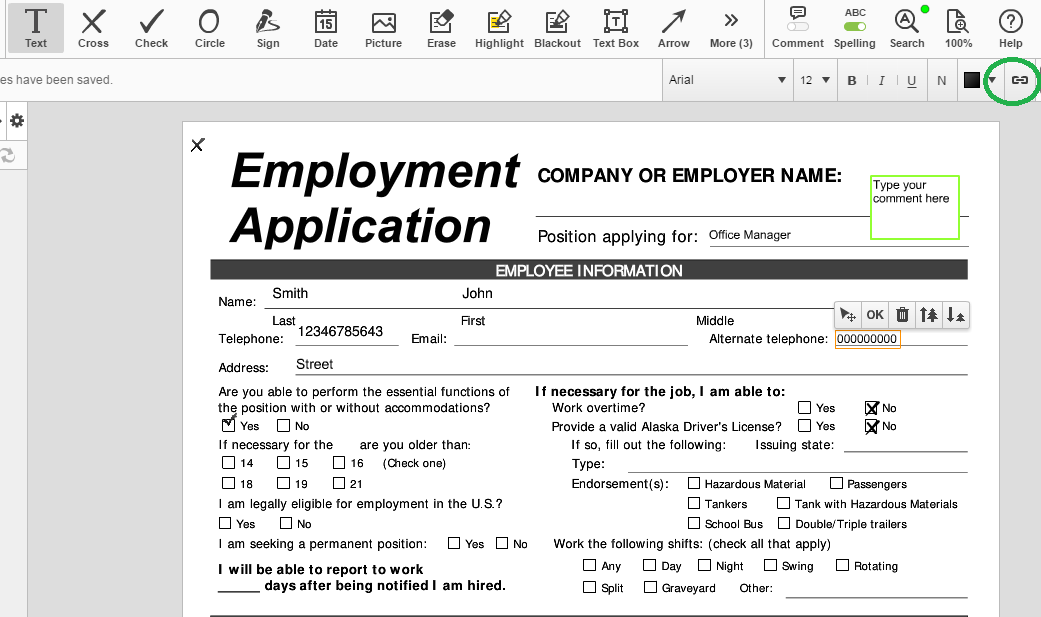Image resolution: width=1041 pixels, height=617 pixels.
Task: Click the refresh icon on left sidebar
Action: [8, 155]
